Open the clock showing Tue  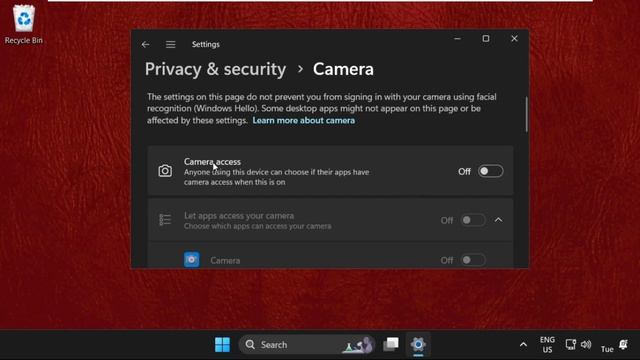(607, 349)
